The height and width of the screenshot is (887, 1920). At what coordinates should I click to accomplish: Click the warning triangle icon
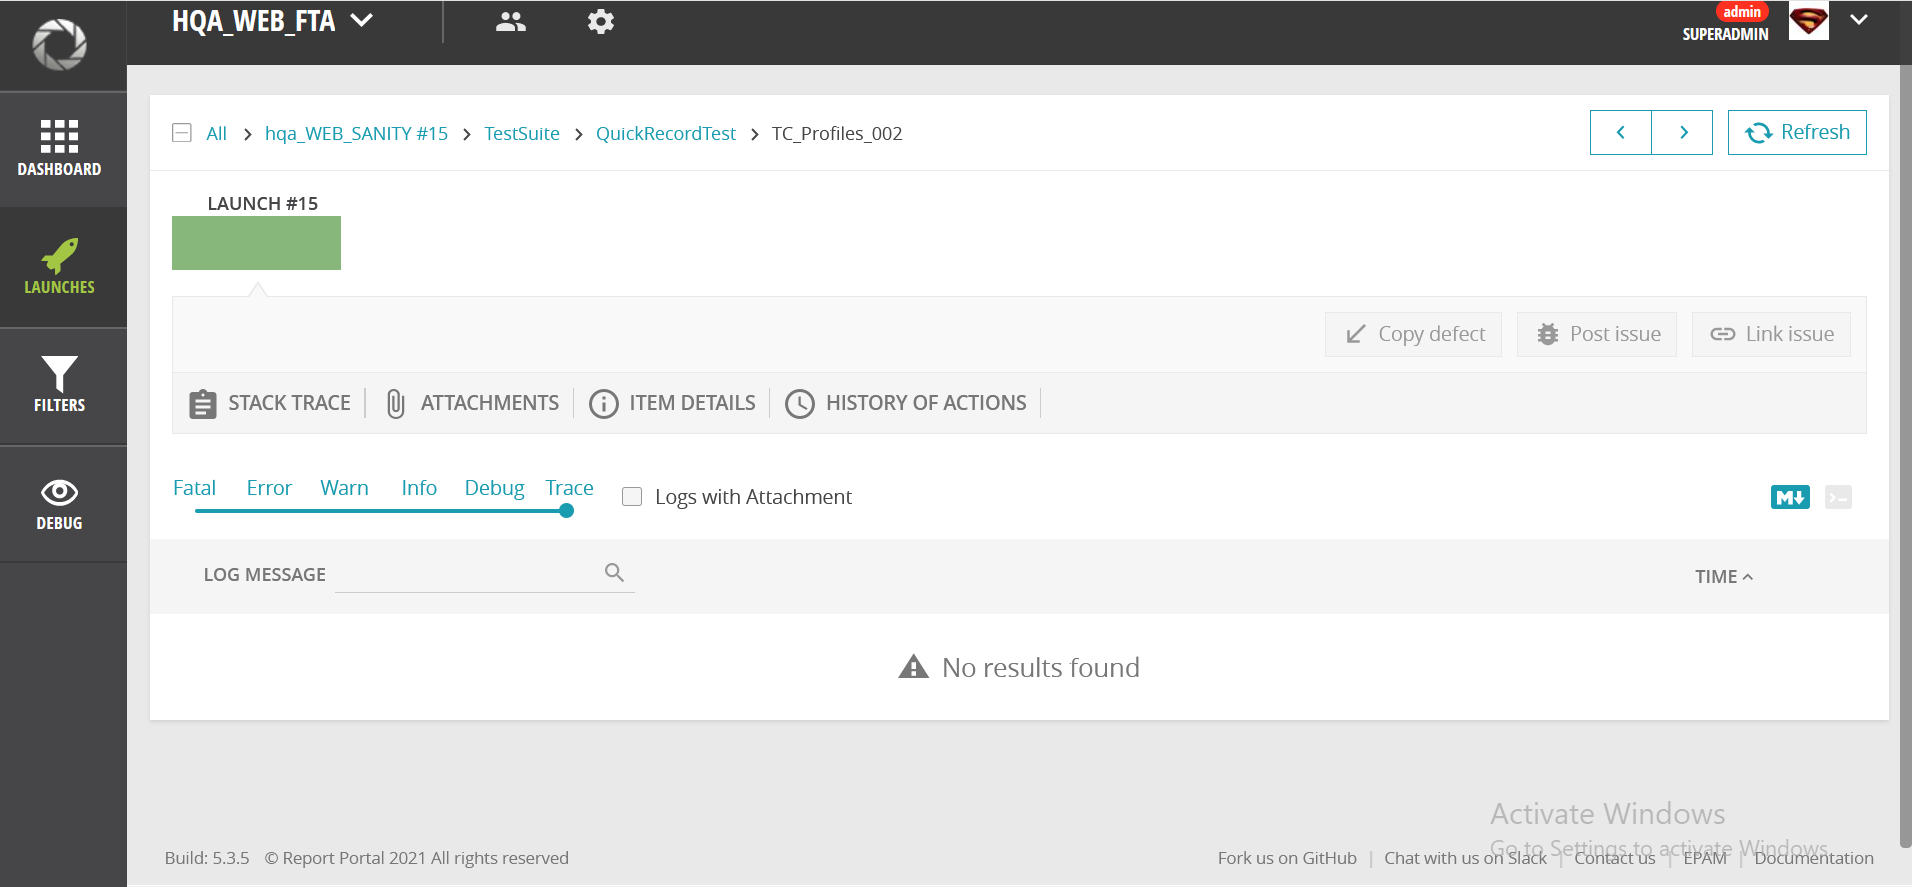(913, 667)
